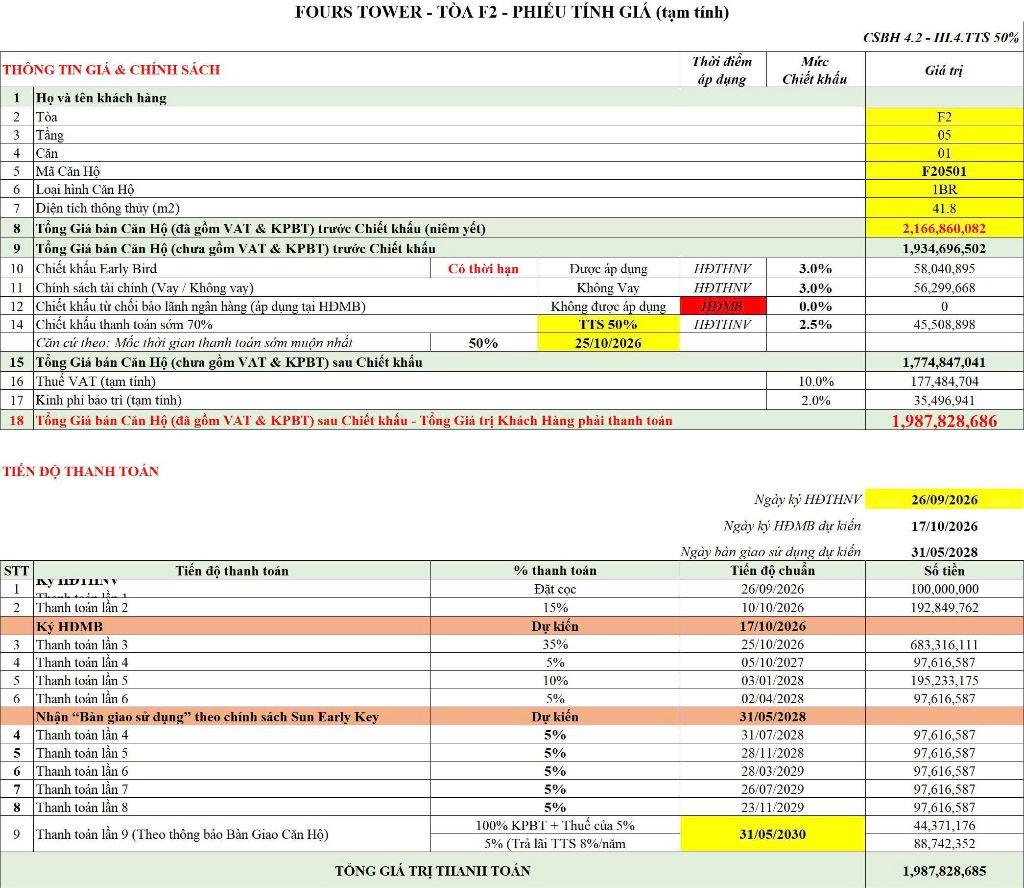Click the yellow "F2" tower value cell
Screen dimensions: 1024x888
pyautogui.click(x=944, y=117)
